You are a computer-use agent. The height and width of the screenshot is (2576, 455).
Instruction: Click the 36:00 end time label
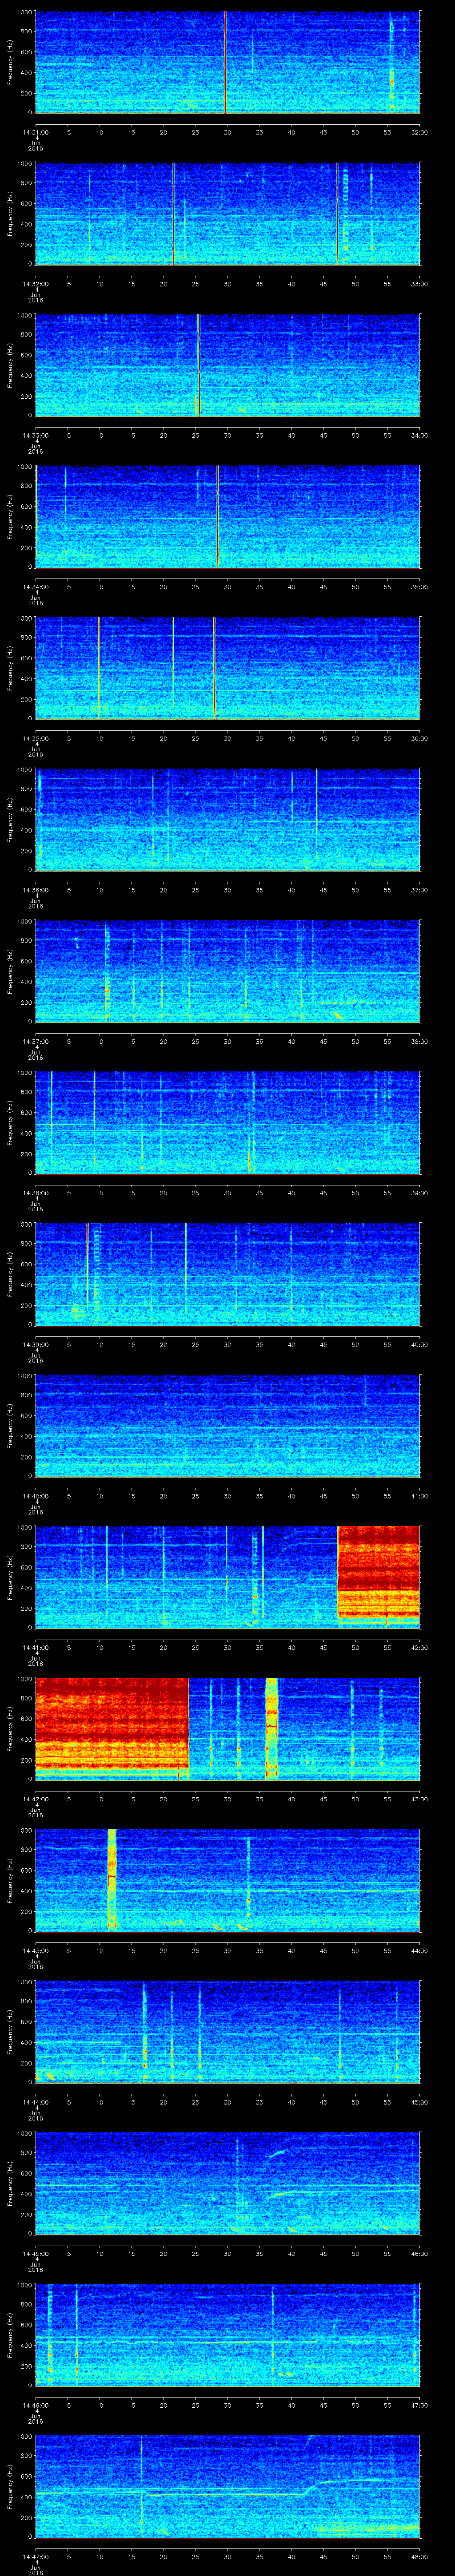(419, 738)
